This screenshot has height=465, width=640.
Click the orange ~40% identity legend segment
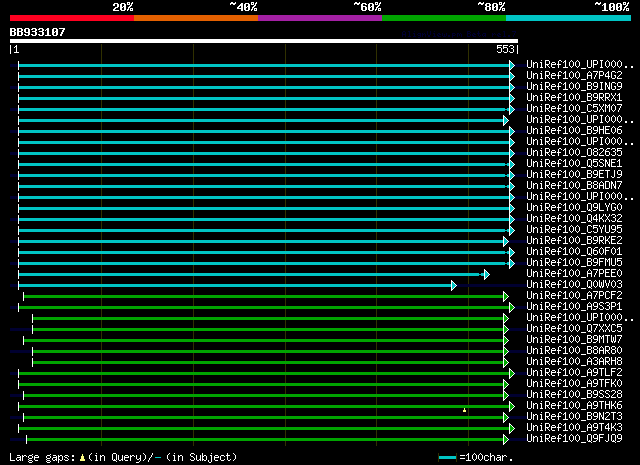pyautogui.click(x=196, y=18)
